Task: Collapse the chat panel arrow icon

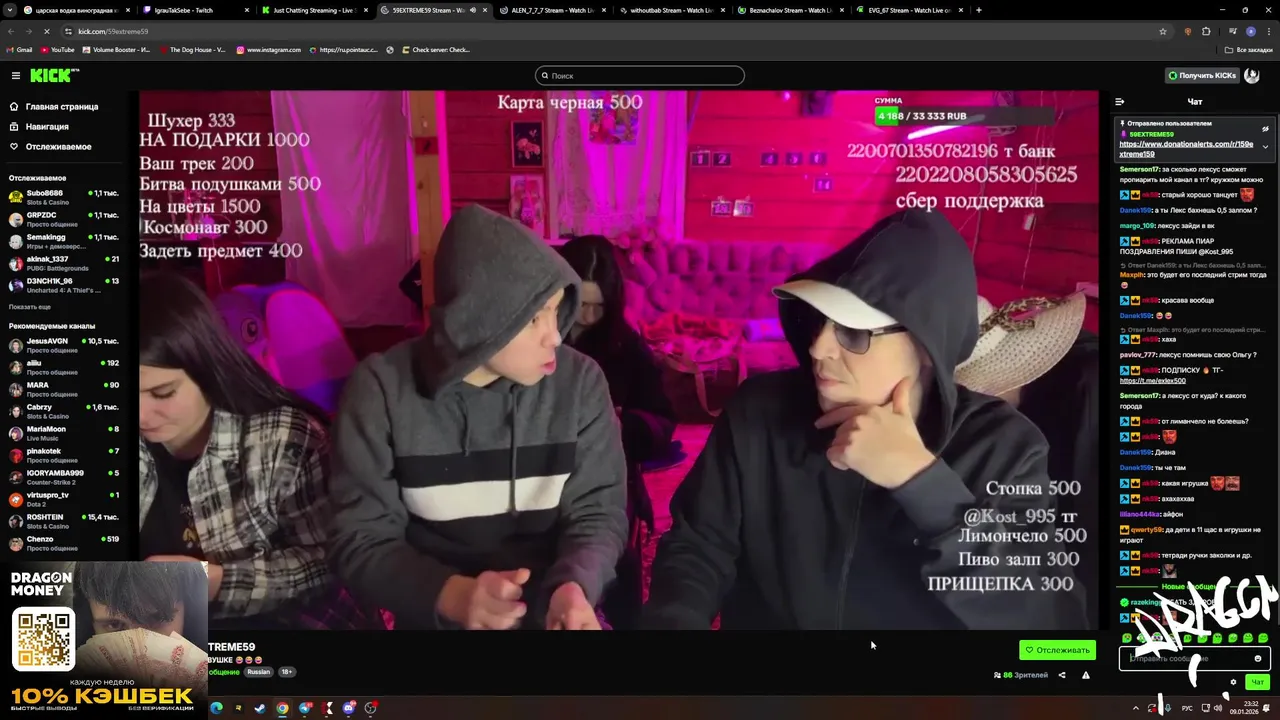Action: (1120, 102)
